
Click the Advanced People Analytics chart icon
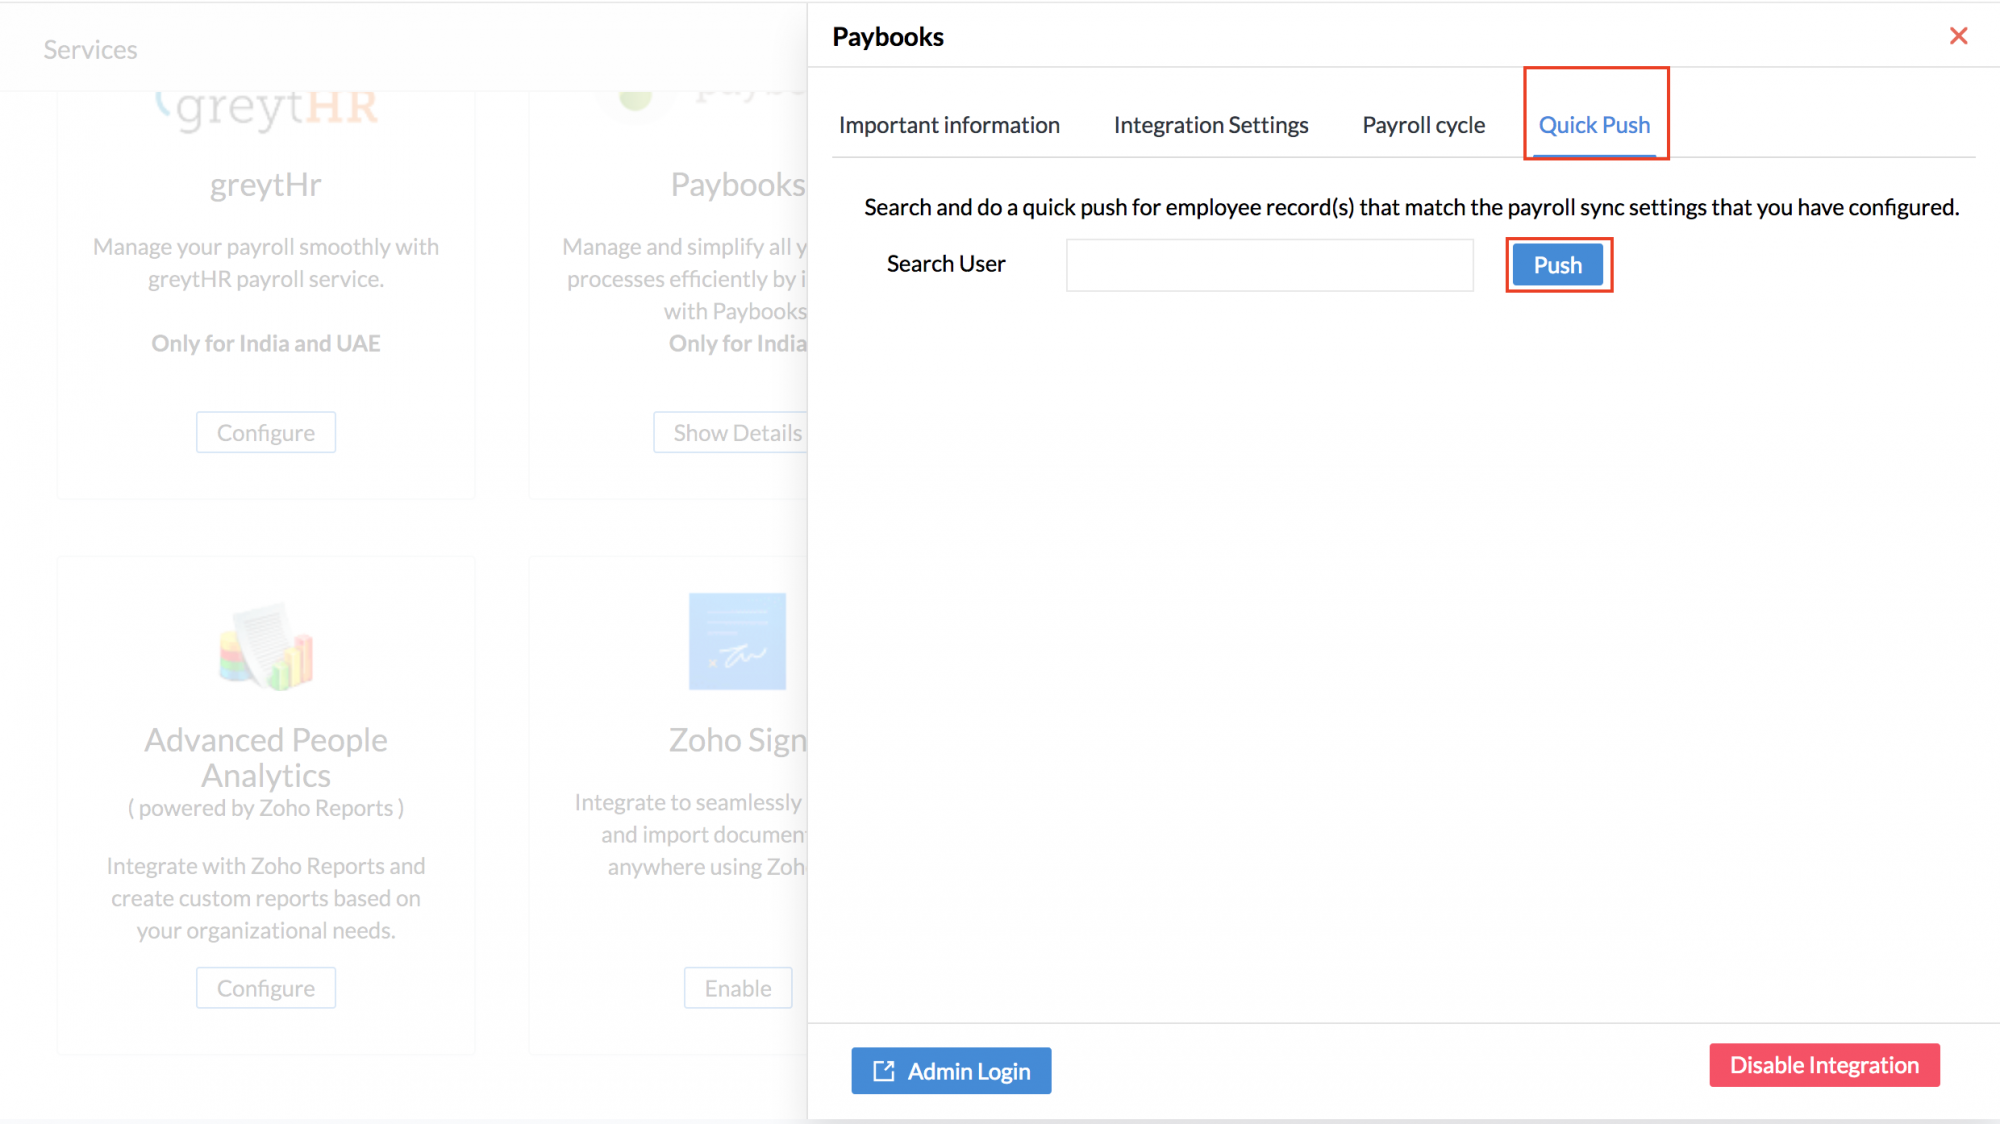click(x=266, y=646)
